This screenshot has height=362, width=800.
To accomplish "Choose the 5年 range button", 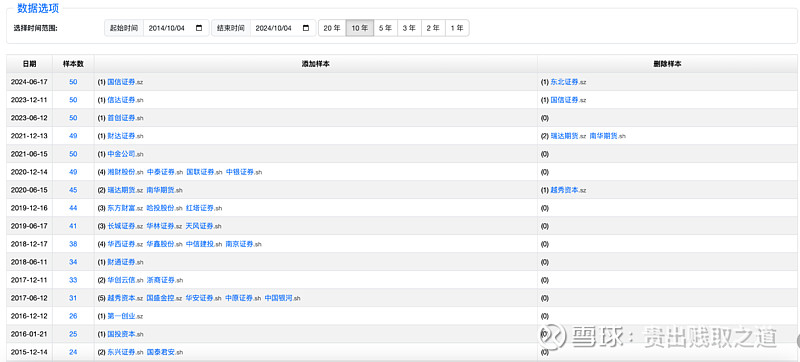I will [x=385, y=29].
